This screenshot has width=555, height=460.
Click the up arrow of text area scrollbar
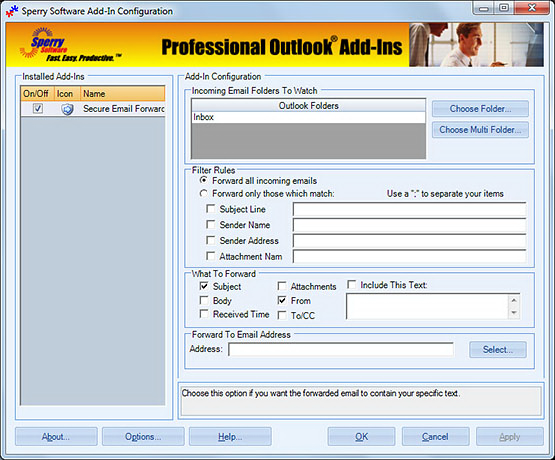[514, 300]
